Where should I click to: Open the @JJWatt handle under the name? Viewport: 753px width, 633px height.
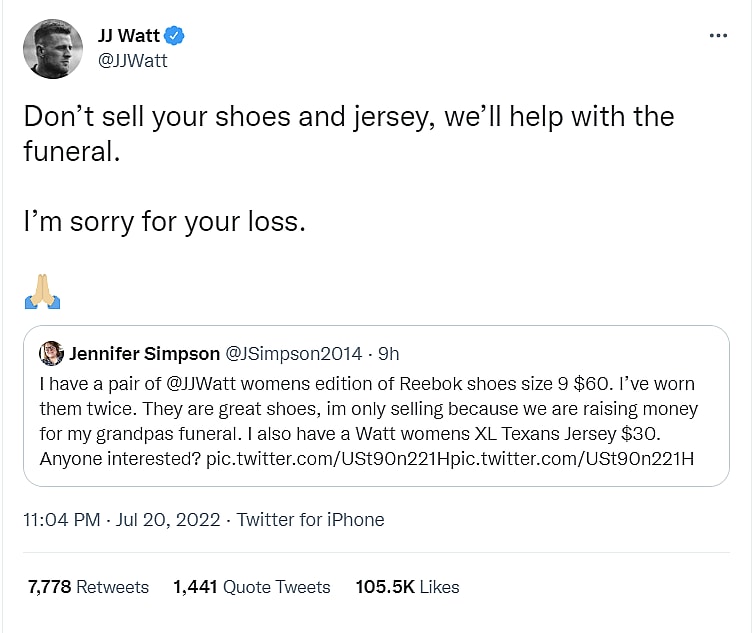[135, 60]
